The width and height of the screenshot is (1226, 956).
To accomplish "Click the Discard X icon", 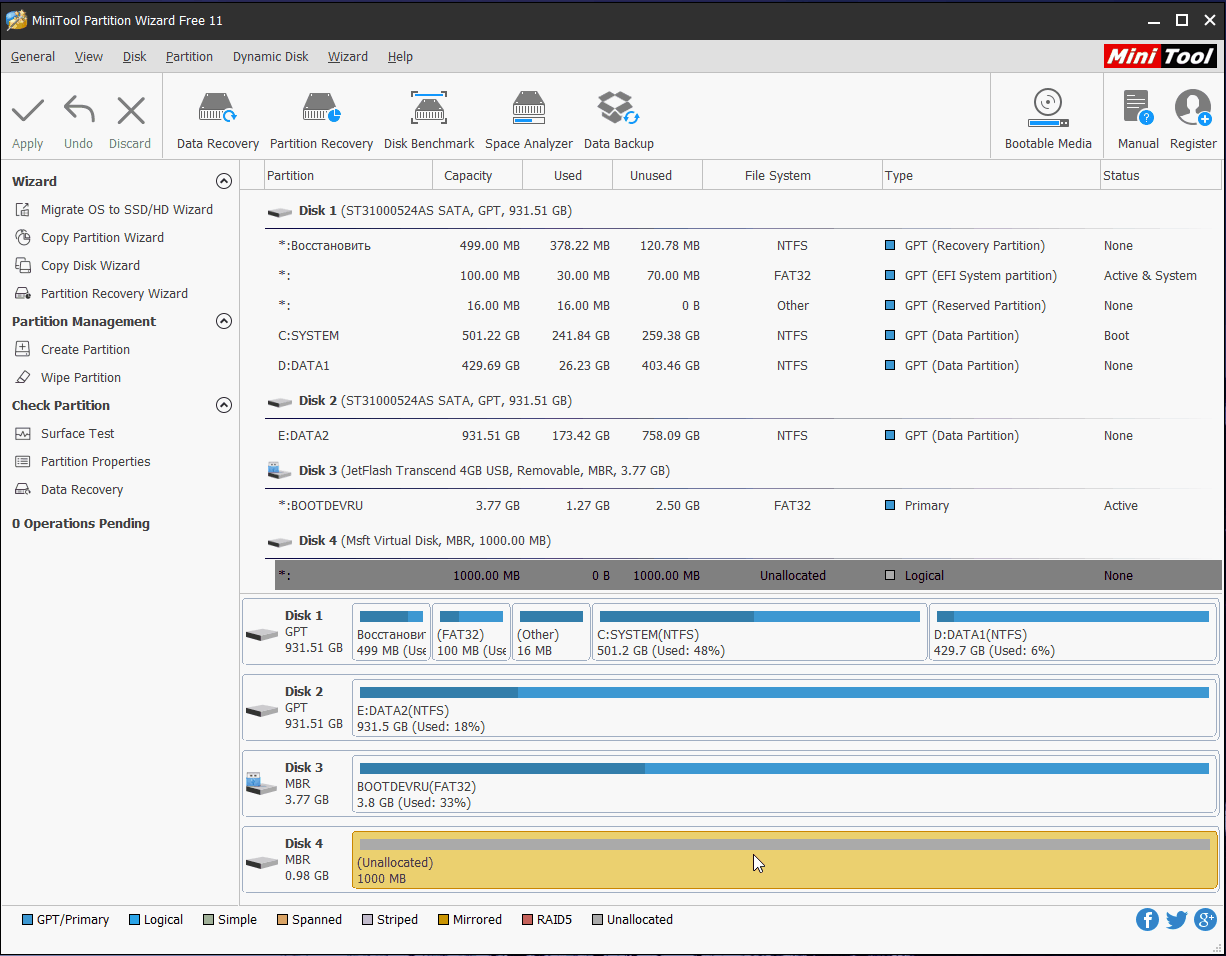I will tap(131, 110).
